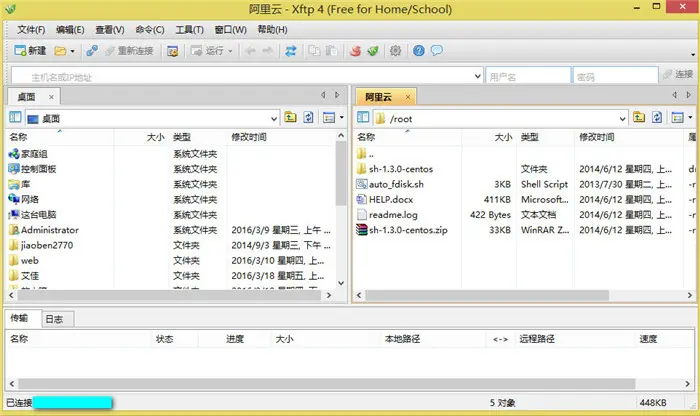This screenshot has height=416, width=700.
Task: Open the folder icon in main toolbar
Action: 60,51
